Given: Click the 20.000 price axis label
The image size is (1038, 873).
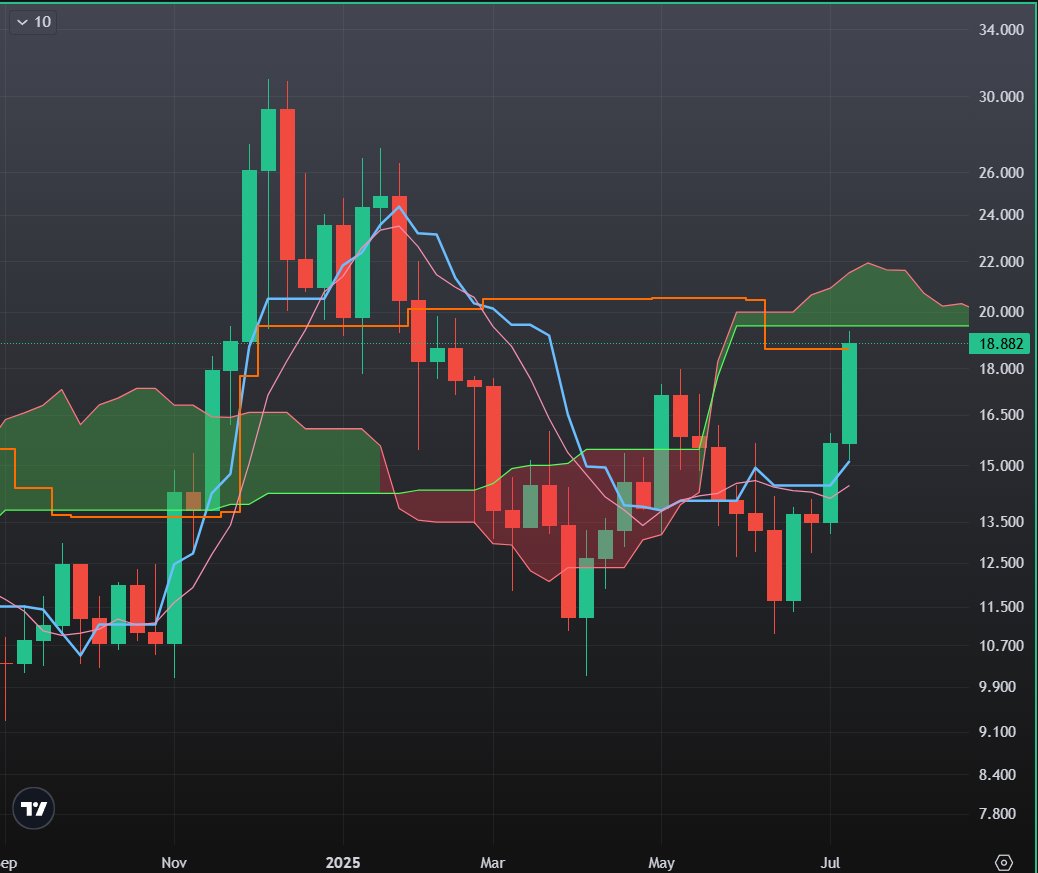Looking at the screenshot, I should [1001, 312].
